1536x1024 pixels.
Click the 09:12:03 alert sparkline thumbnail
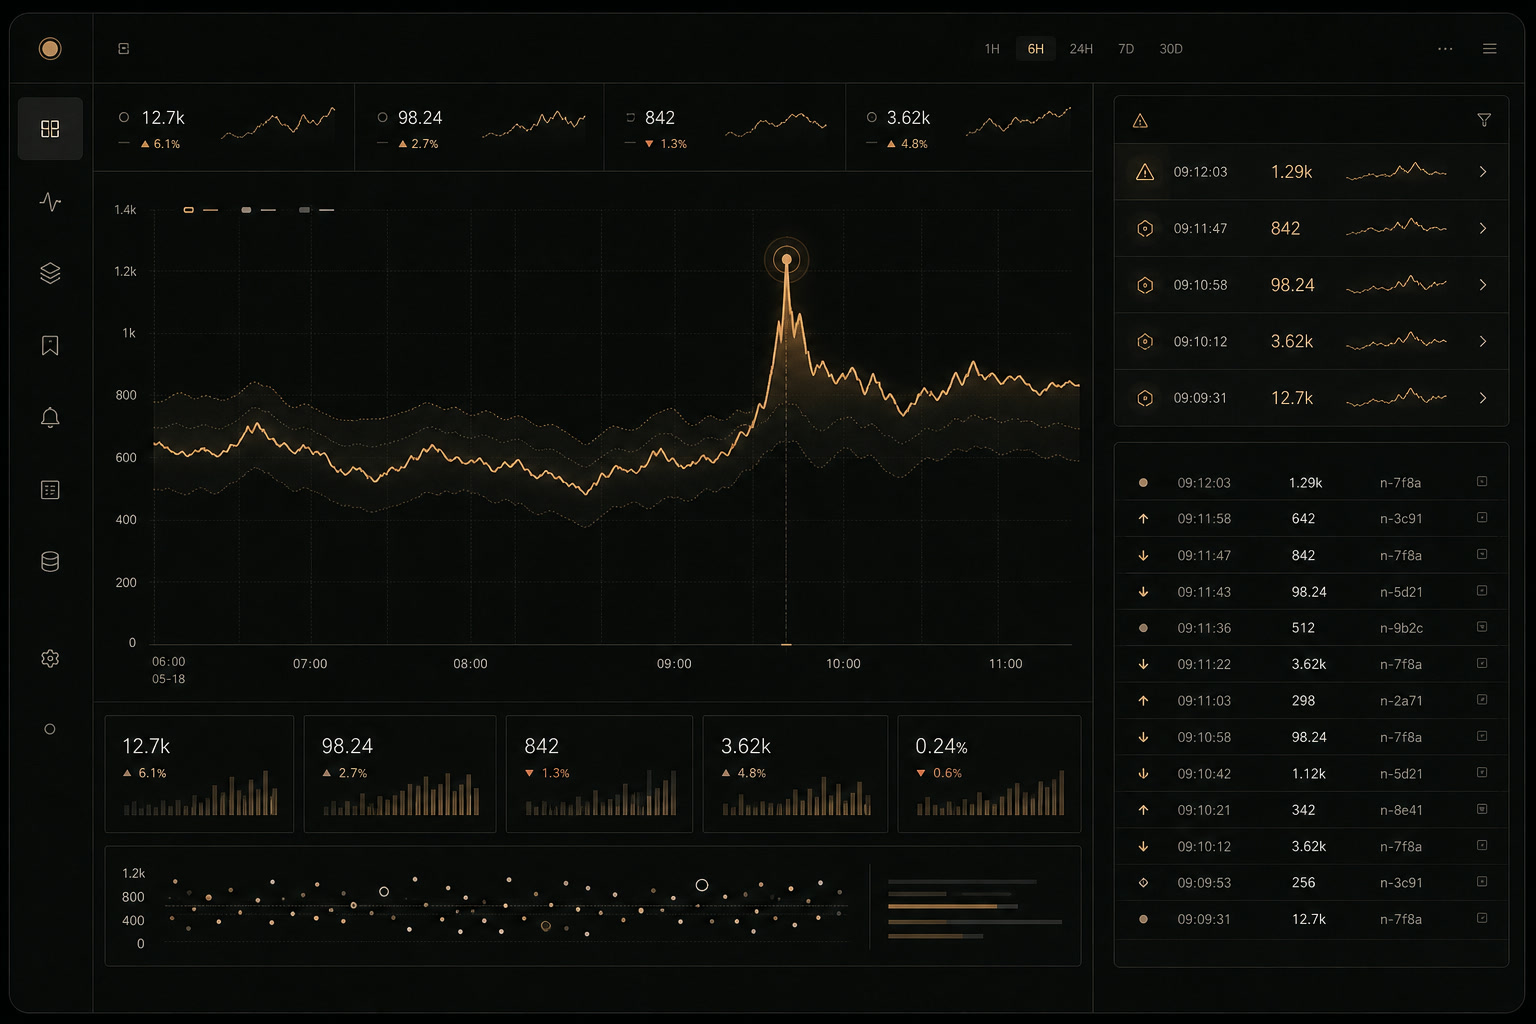click(x=1397, y=172)
